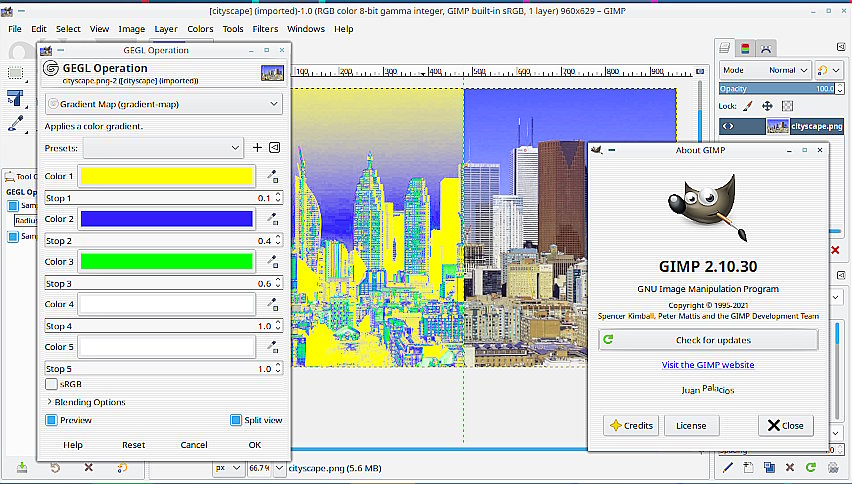Edit brush pencil icon in brushes panel
The height and width of the screenshot is (484, 852).
(x=728, y=467)
